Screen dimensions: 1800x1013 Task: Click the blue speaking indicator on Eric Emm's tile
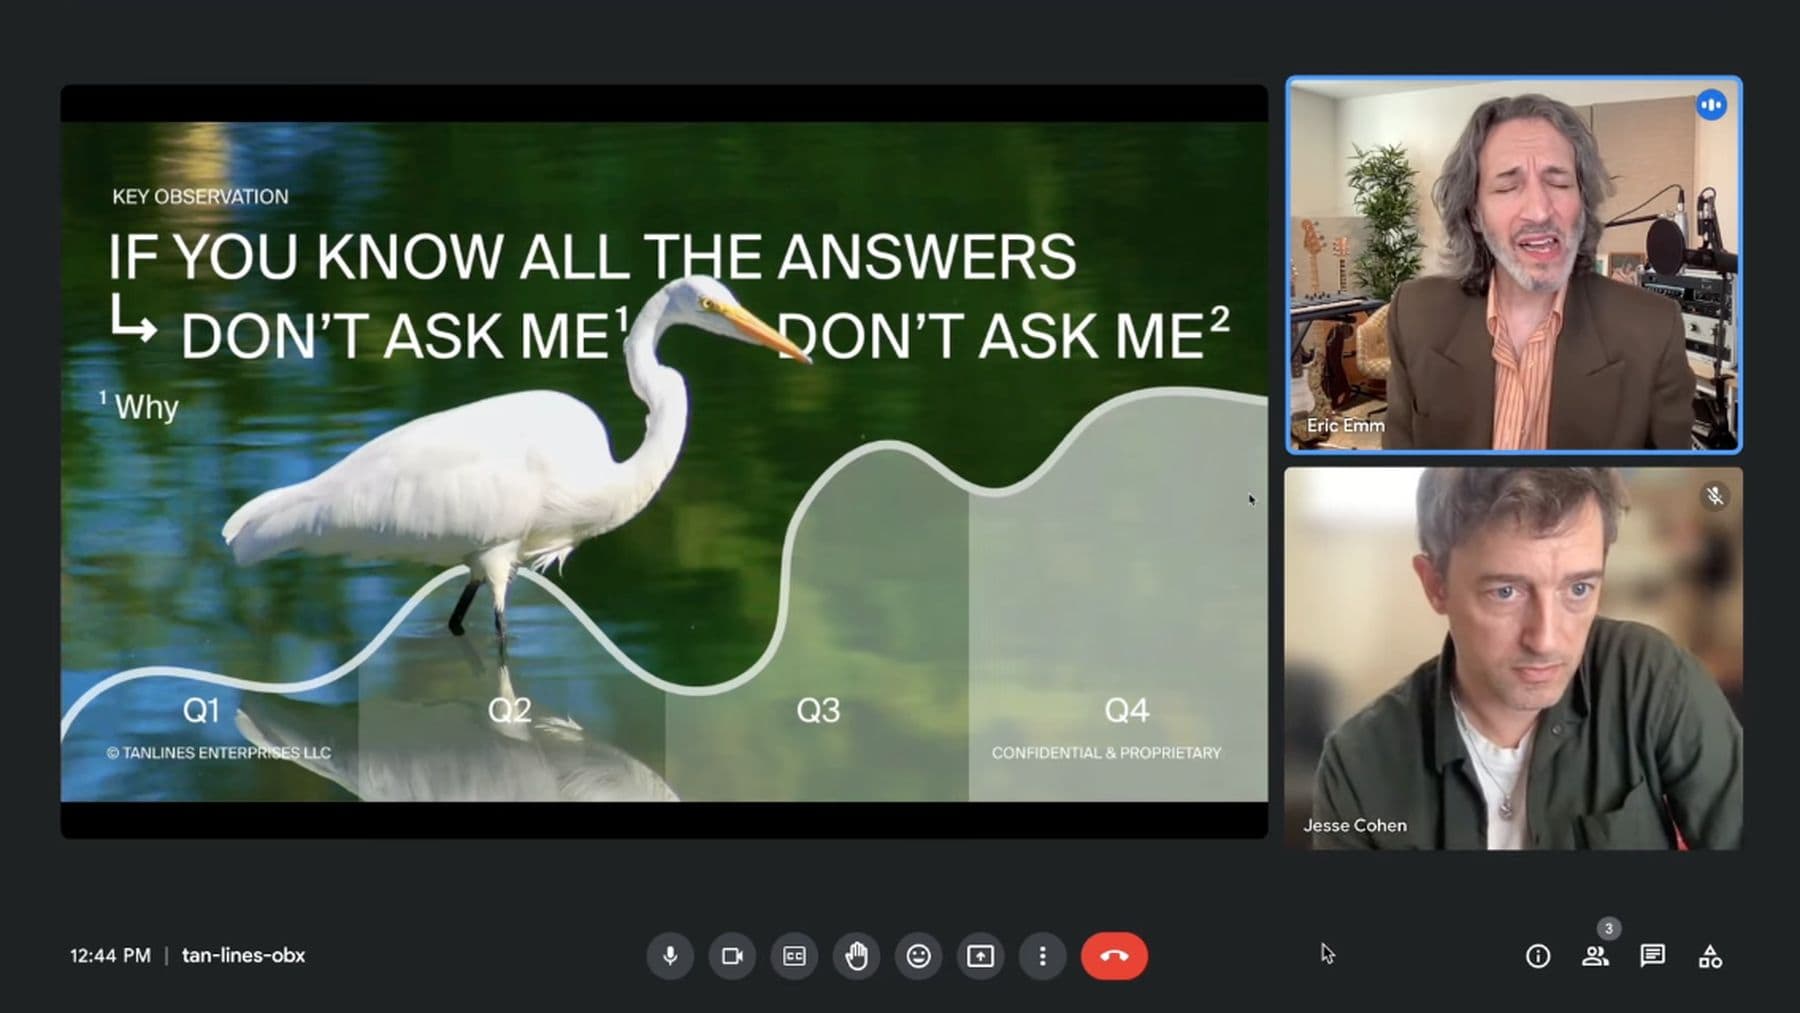pos(1711,105)
